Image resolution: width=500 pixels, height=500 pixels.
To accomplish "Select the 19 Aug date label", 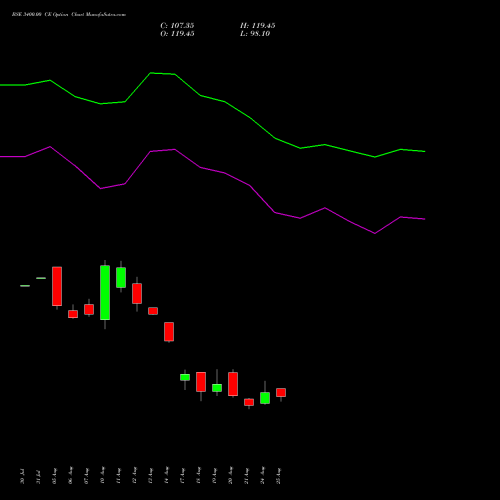I will [x=214, y=476].
